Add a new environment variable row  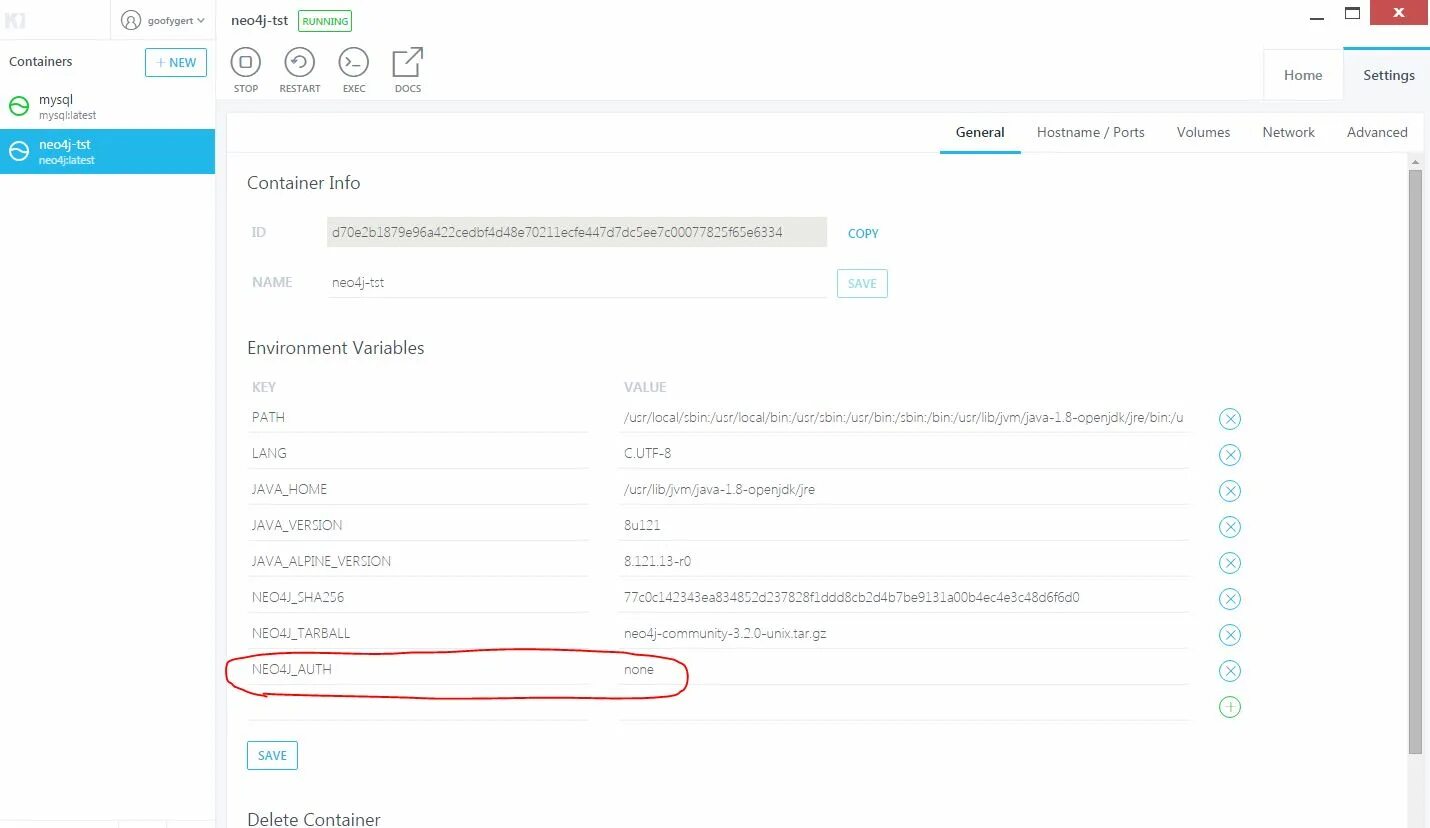[x=1230, y=707]
